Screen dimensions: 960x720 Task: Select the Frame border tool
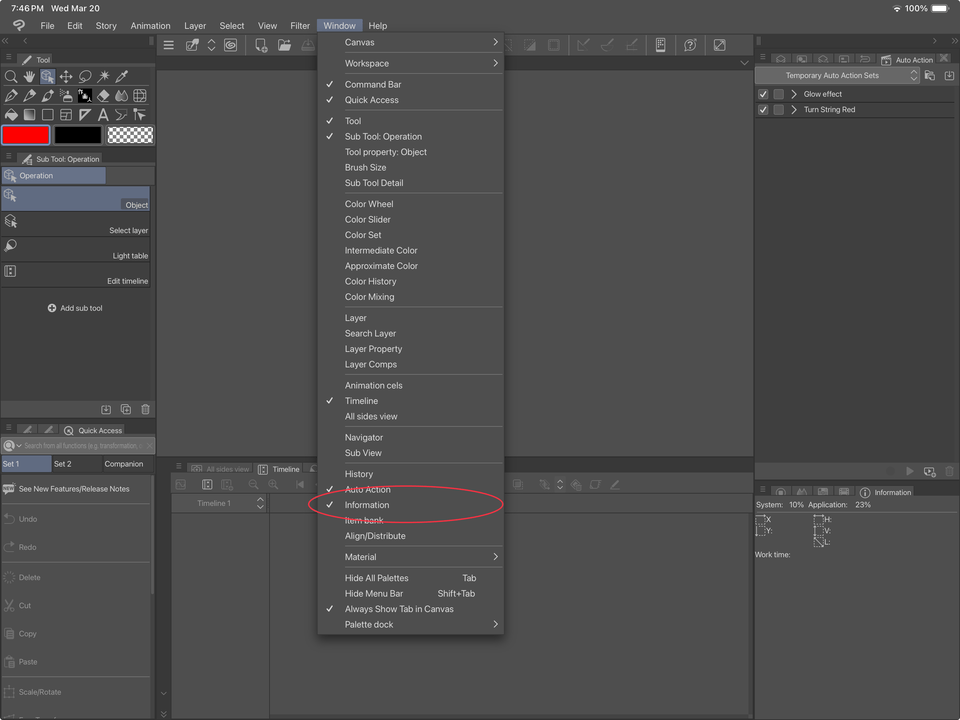click(x=66, y=114)
